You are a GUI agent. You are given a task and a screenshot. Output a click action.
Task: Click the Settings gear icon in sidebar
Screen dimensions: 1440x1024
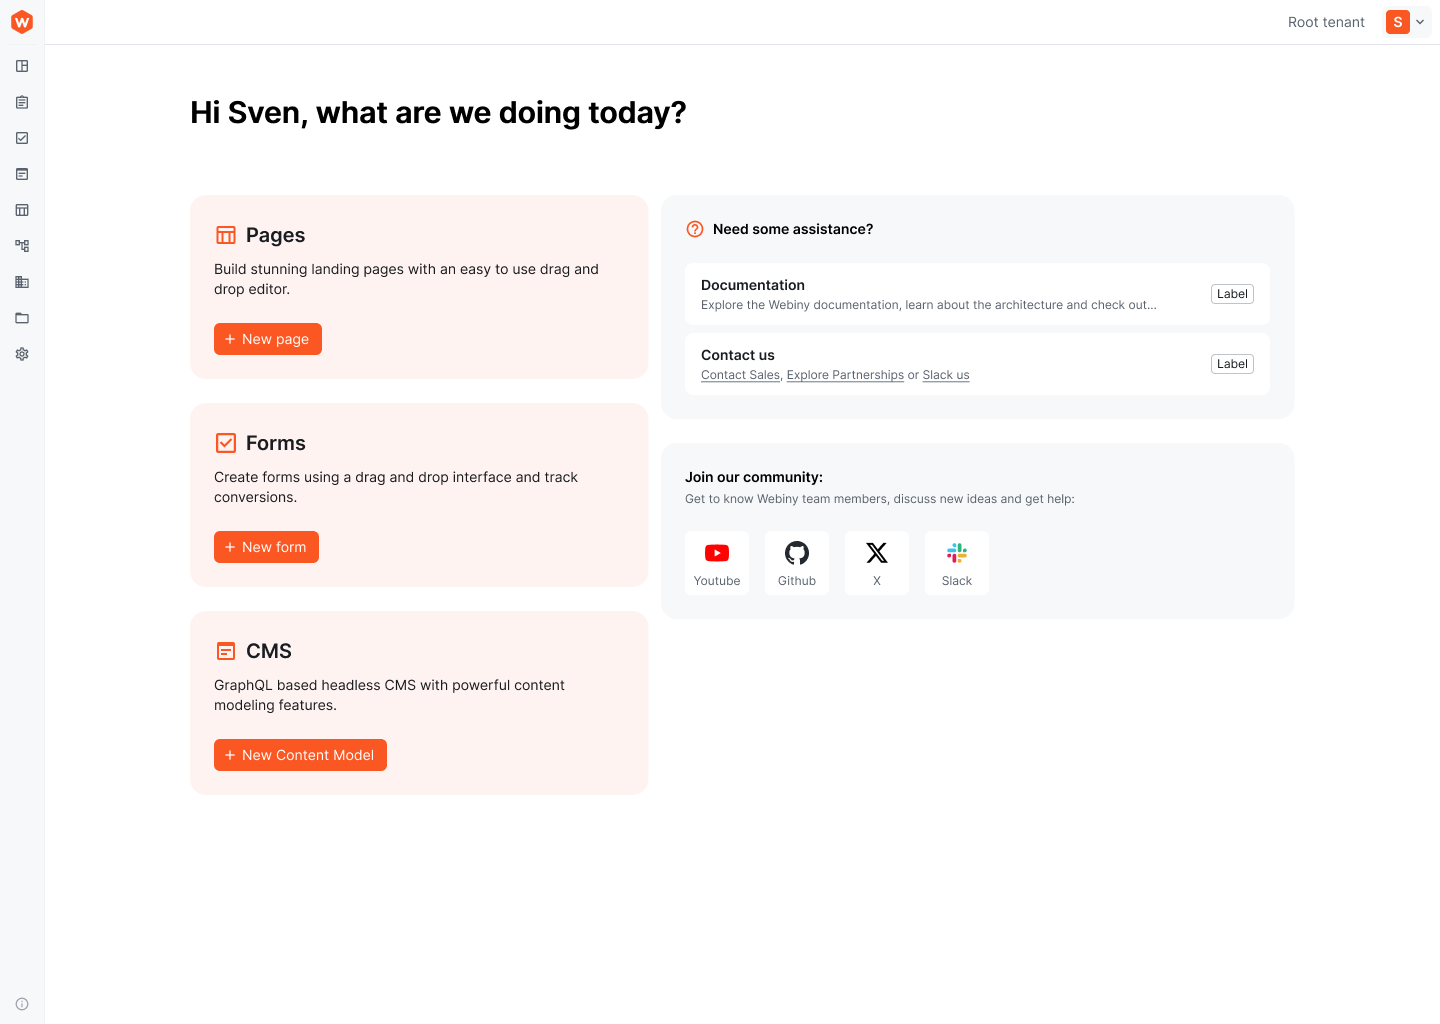coord(22,354)
